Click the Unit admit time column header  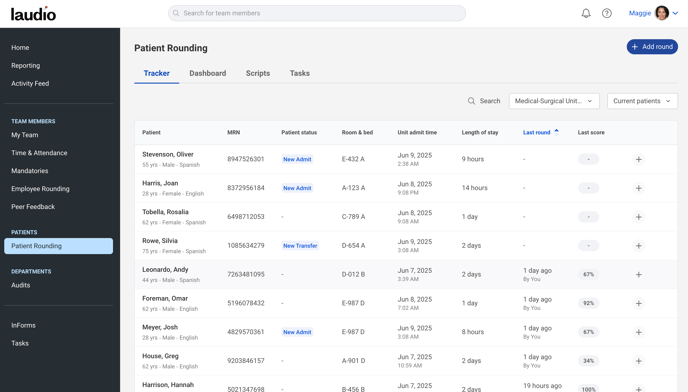coord(417,133)
